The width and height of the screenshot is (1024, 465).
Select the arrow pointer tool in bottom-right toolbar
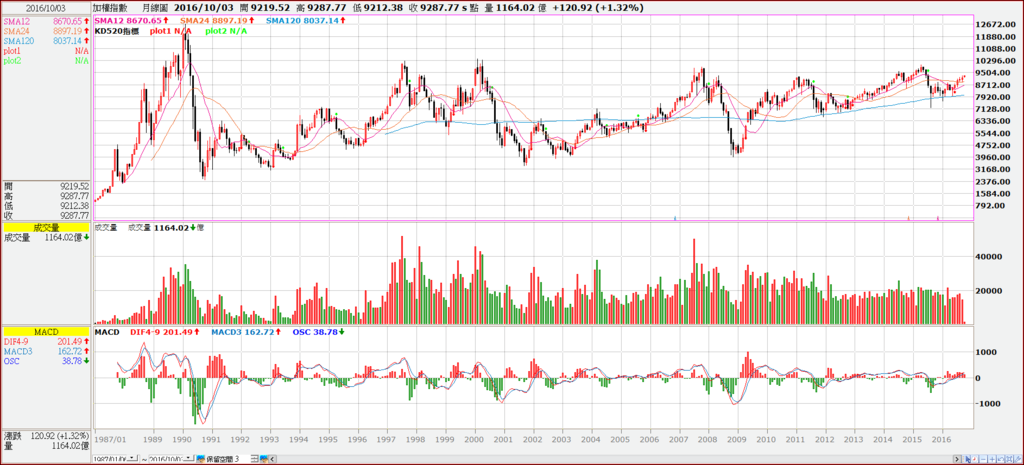tap(968, 459)
